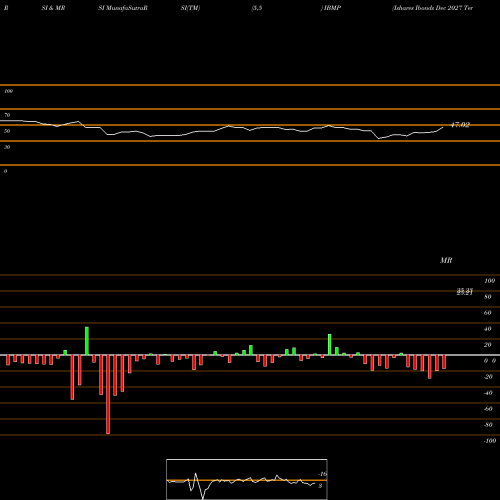The width and height of the screenshot is (500, 500).
Task: Click the MR axis label 80
Action: (x=488, y=297)
